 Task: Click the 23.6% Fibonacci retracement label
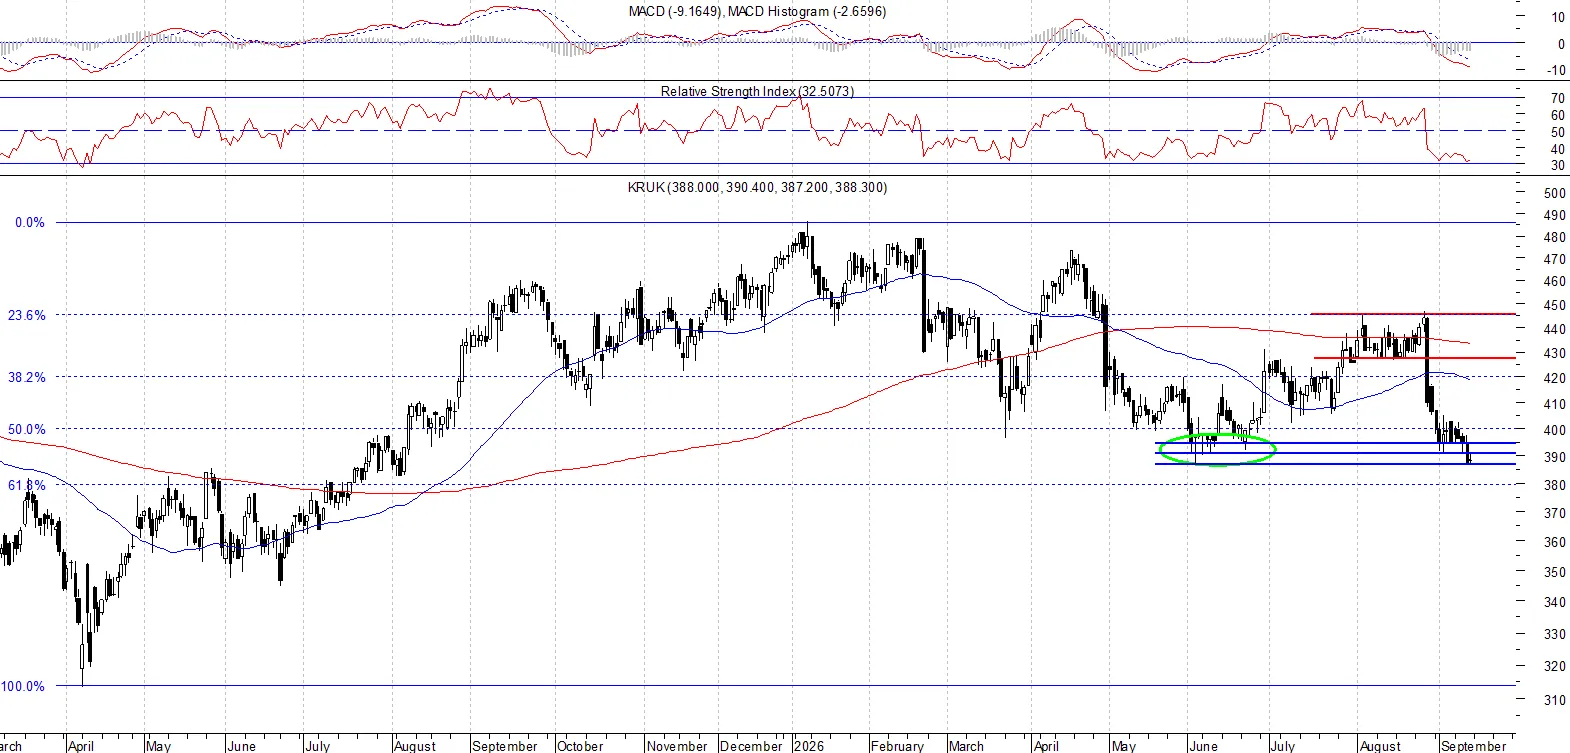click(27, 315)
